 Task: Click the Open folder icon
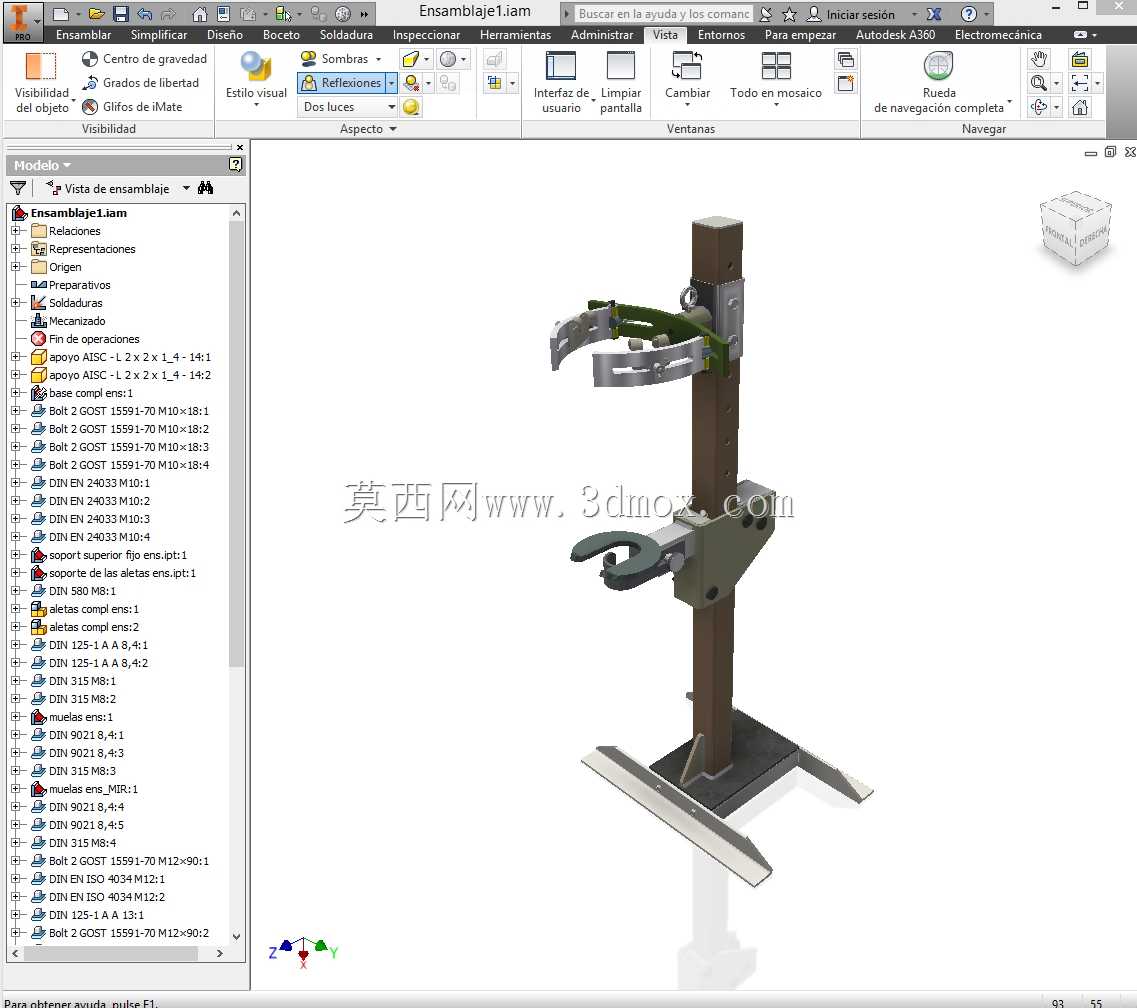coord(96,14)
